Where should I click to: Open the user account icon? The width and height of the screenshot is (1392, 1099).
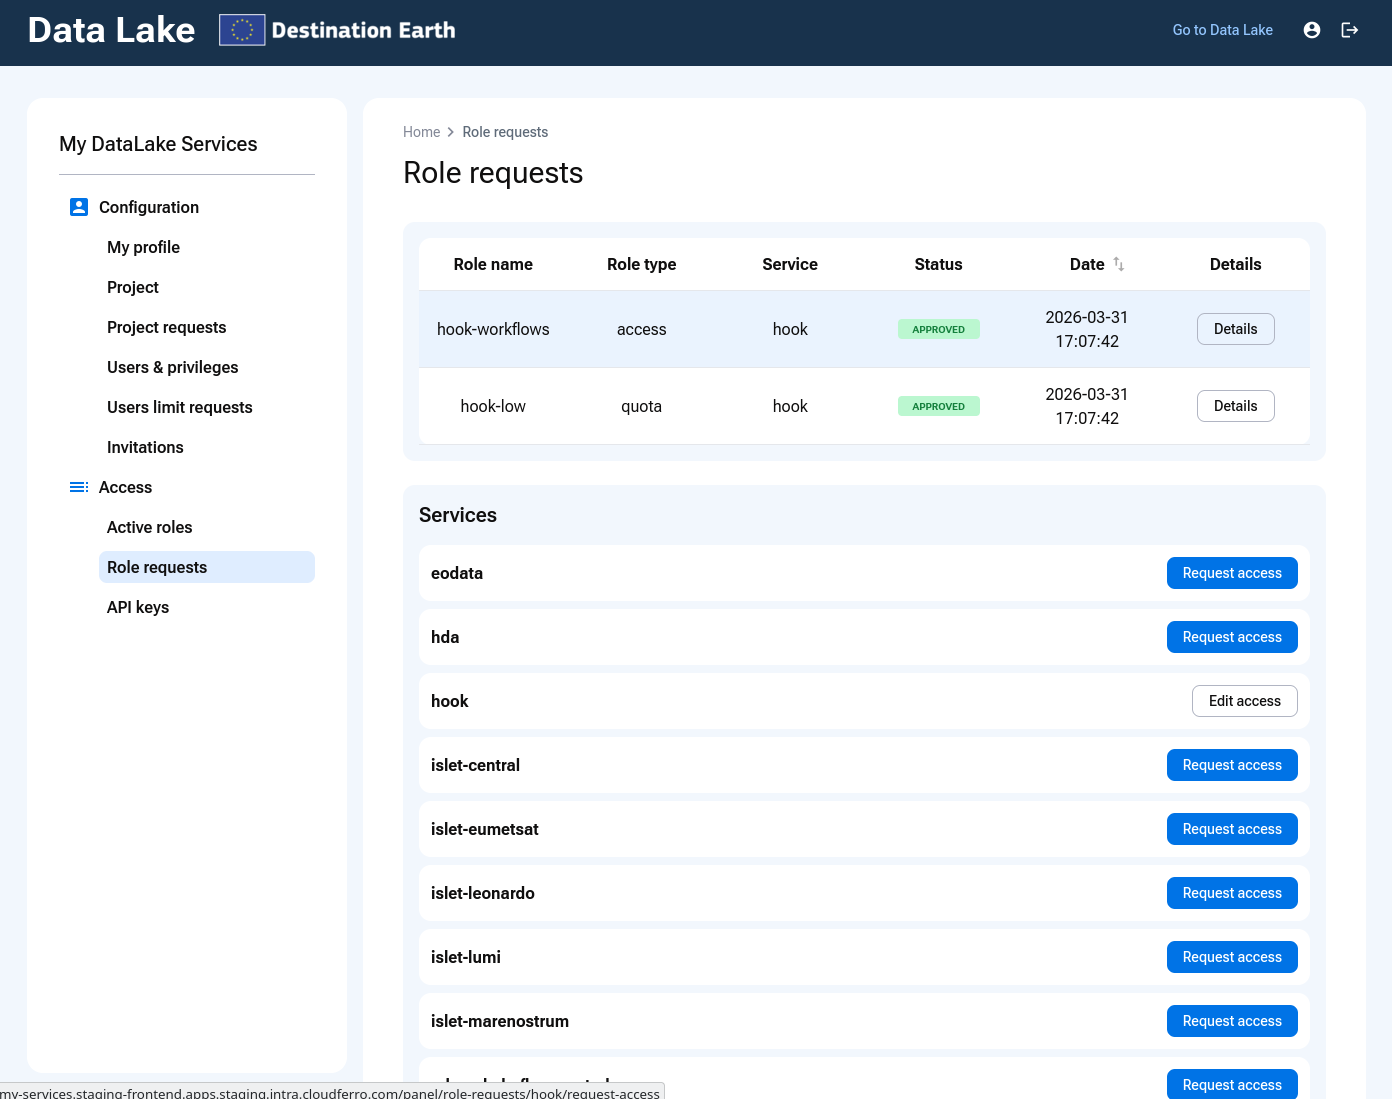(x=1312, y=30)
